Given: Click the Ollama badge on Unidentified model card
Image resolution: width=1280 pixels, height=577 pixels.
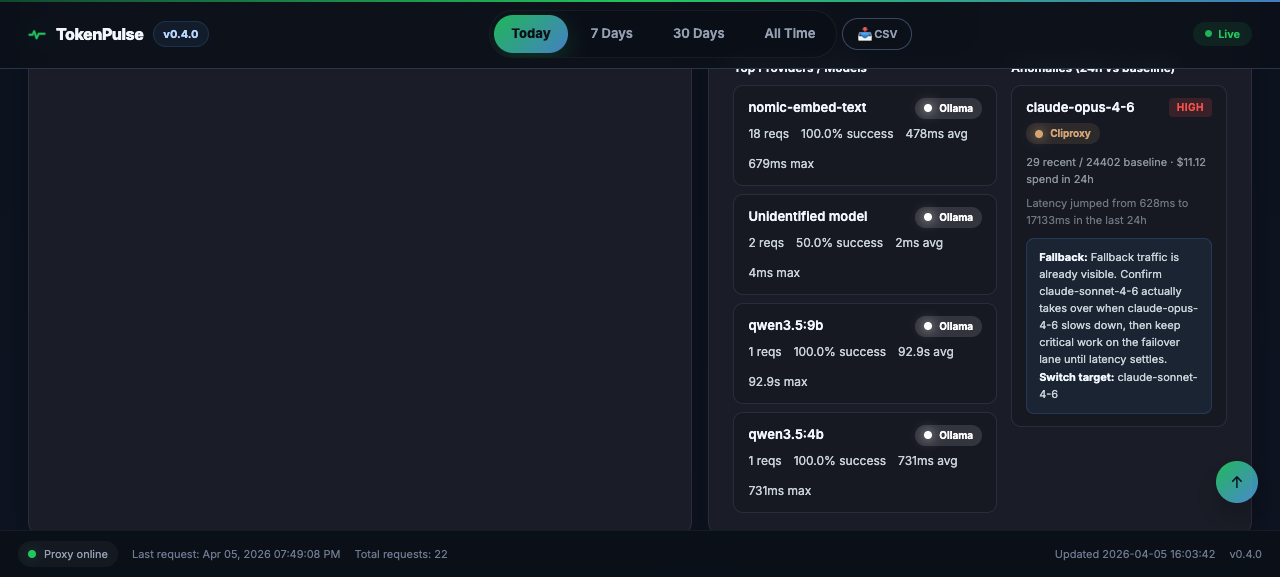Looking at the screenshot, I should click(948, 217).
